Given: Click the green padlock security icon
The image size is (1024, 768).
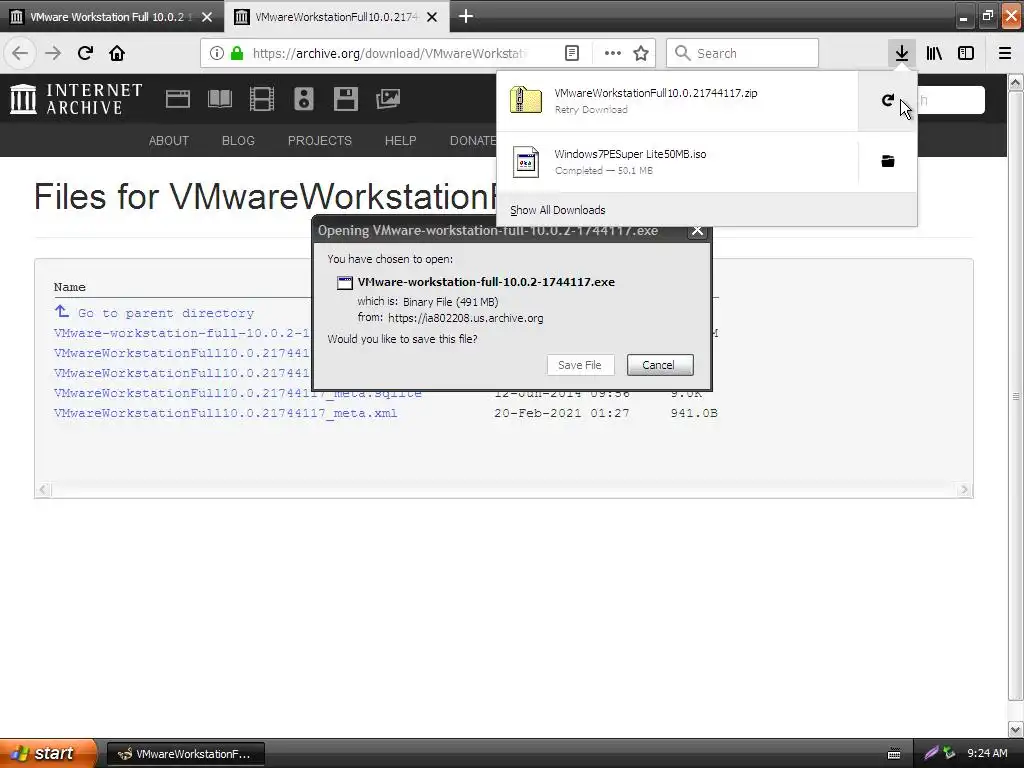Looking at the screenshot, I should pyautogui.click(x=237, y=53).
